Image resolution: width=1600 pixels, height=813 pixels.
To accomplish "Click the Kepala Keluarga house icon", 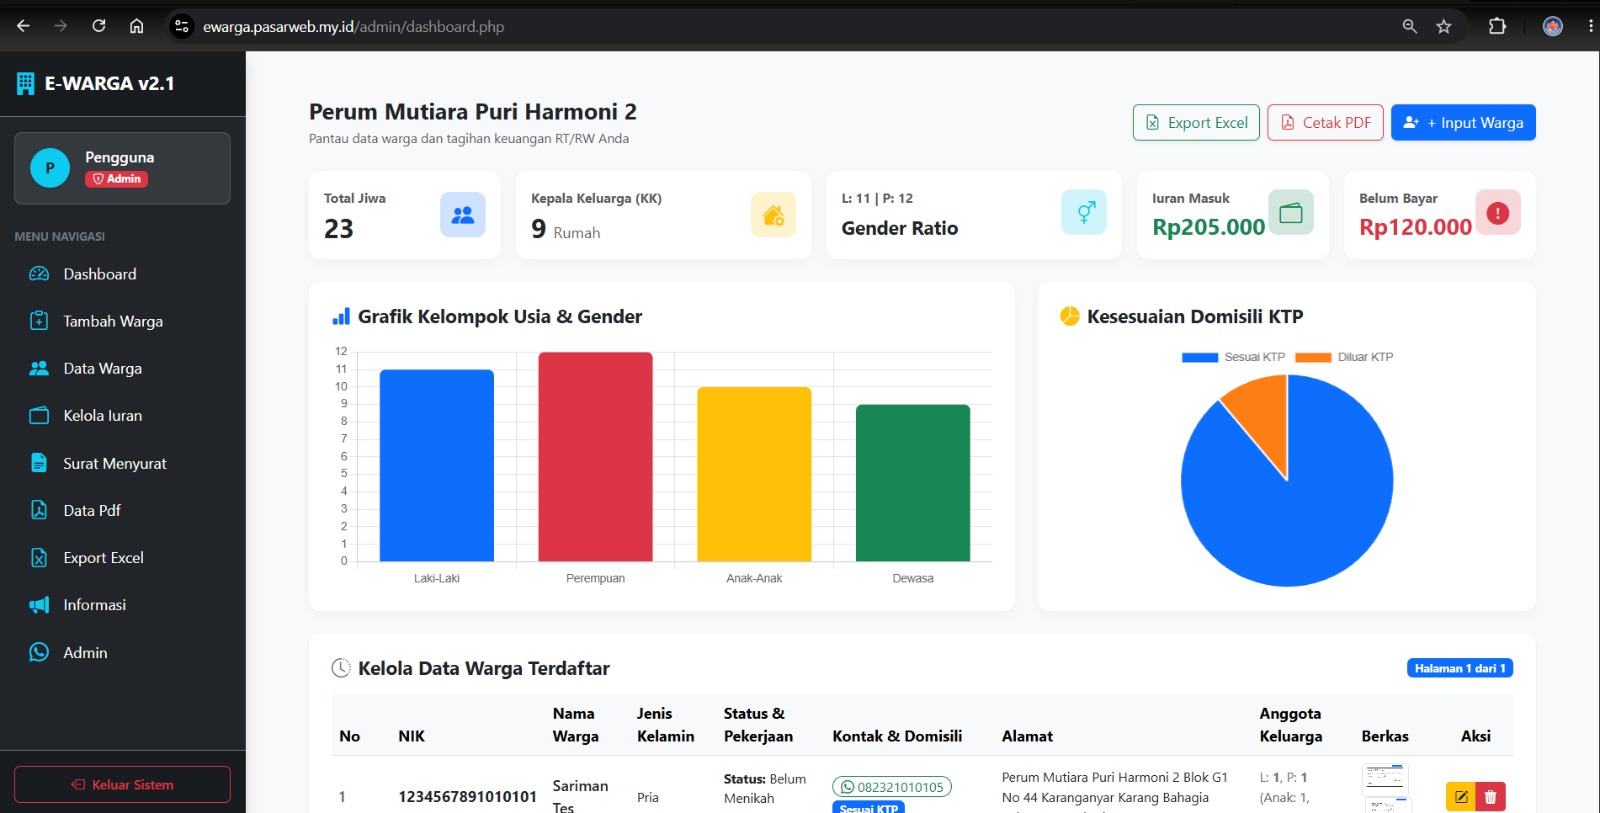I will tap(773, 215).
